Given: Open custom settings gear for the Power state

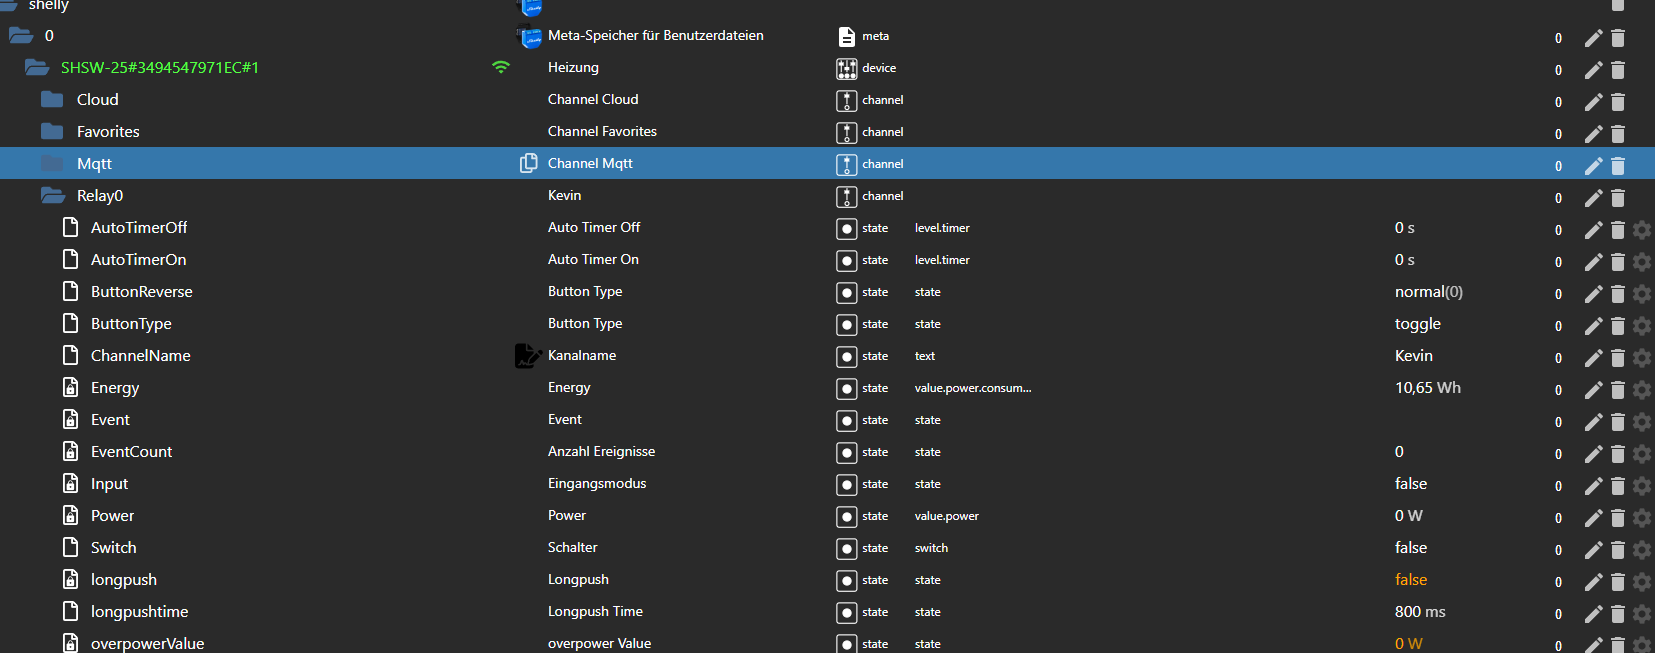Looking at the screenshot, I should pos(1641,518).
